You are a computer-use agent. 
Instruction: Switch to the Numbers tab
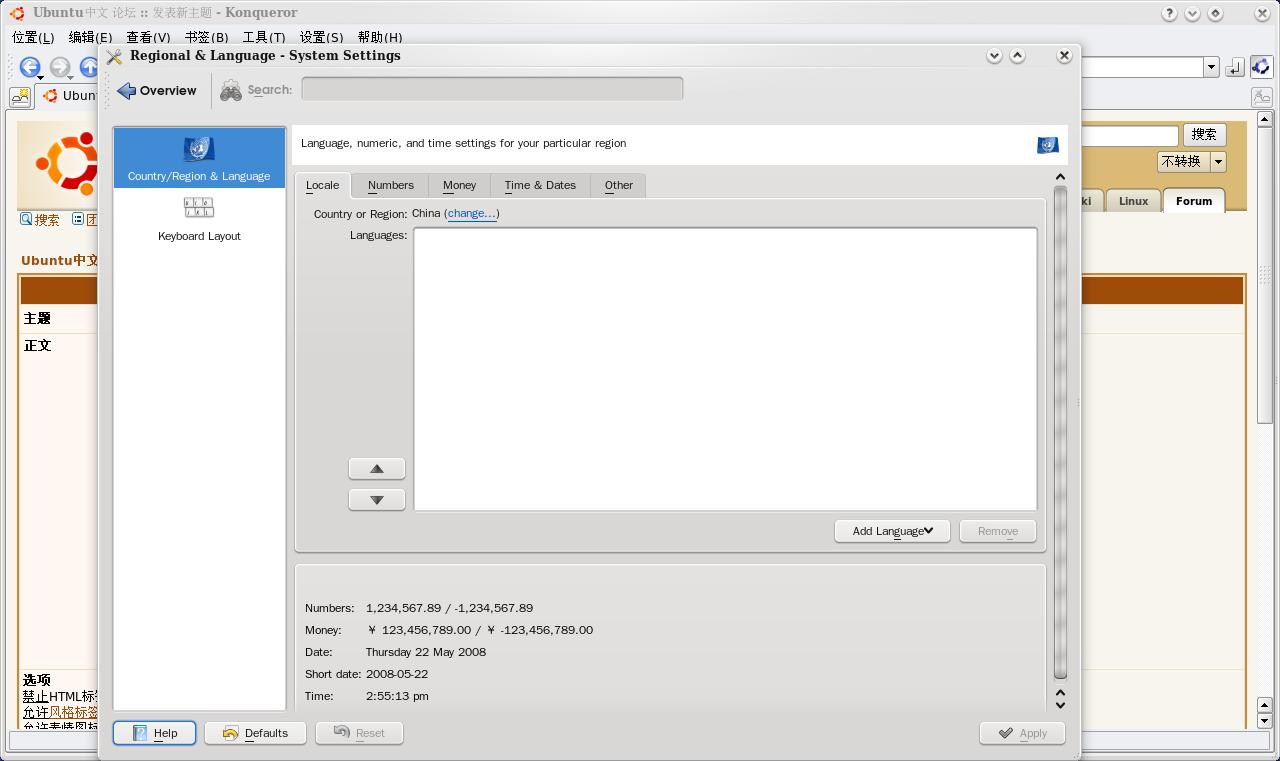390,185
